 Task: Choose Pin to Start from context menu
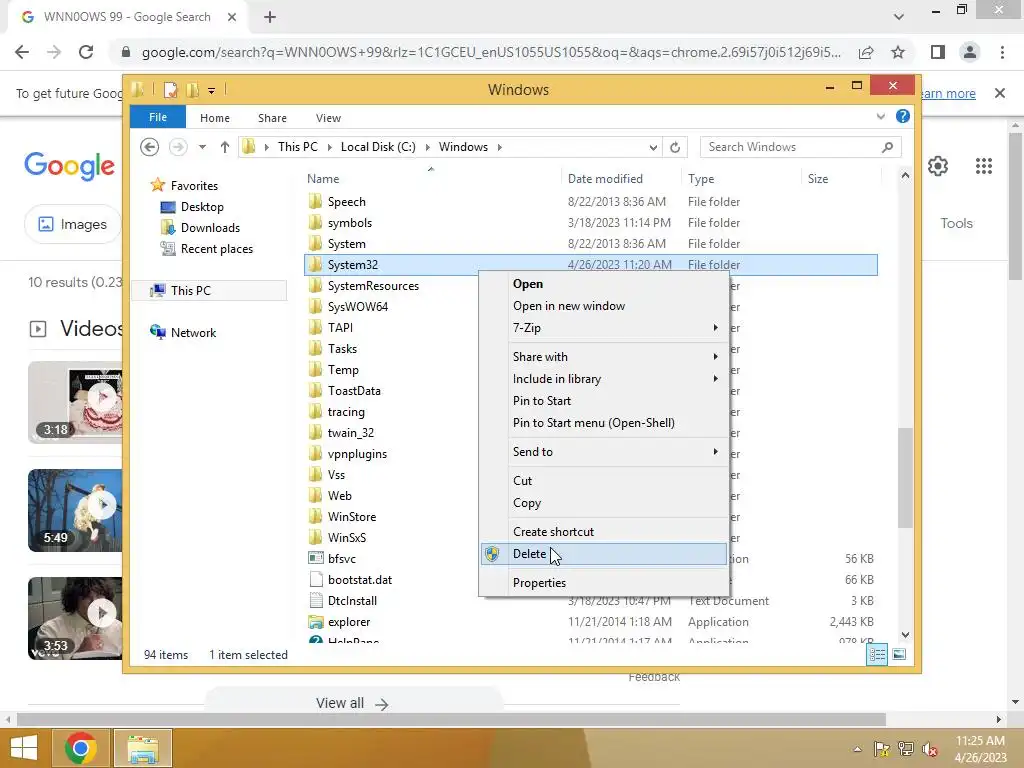point(604,401)
